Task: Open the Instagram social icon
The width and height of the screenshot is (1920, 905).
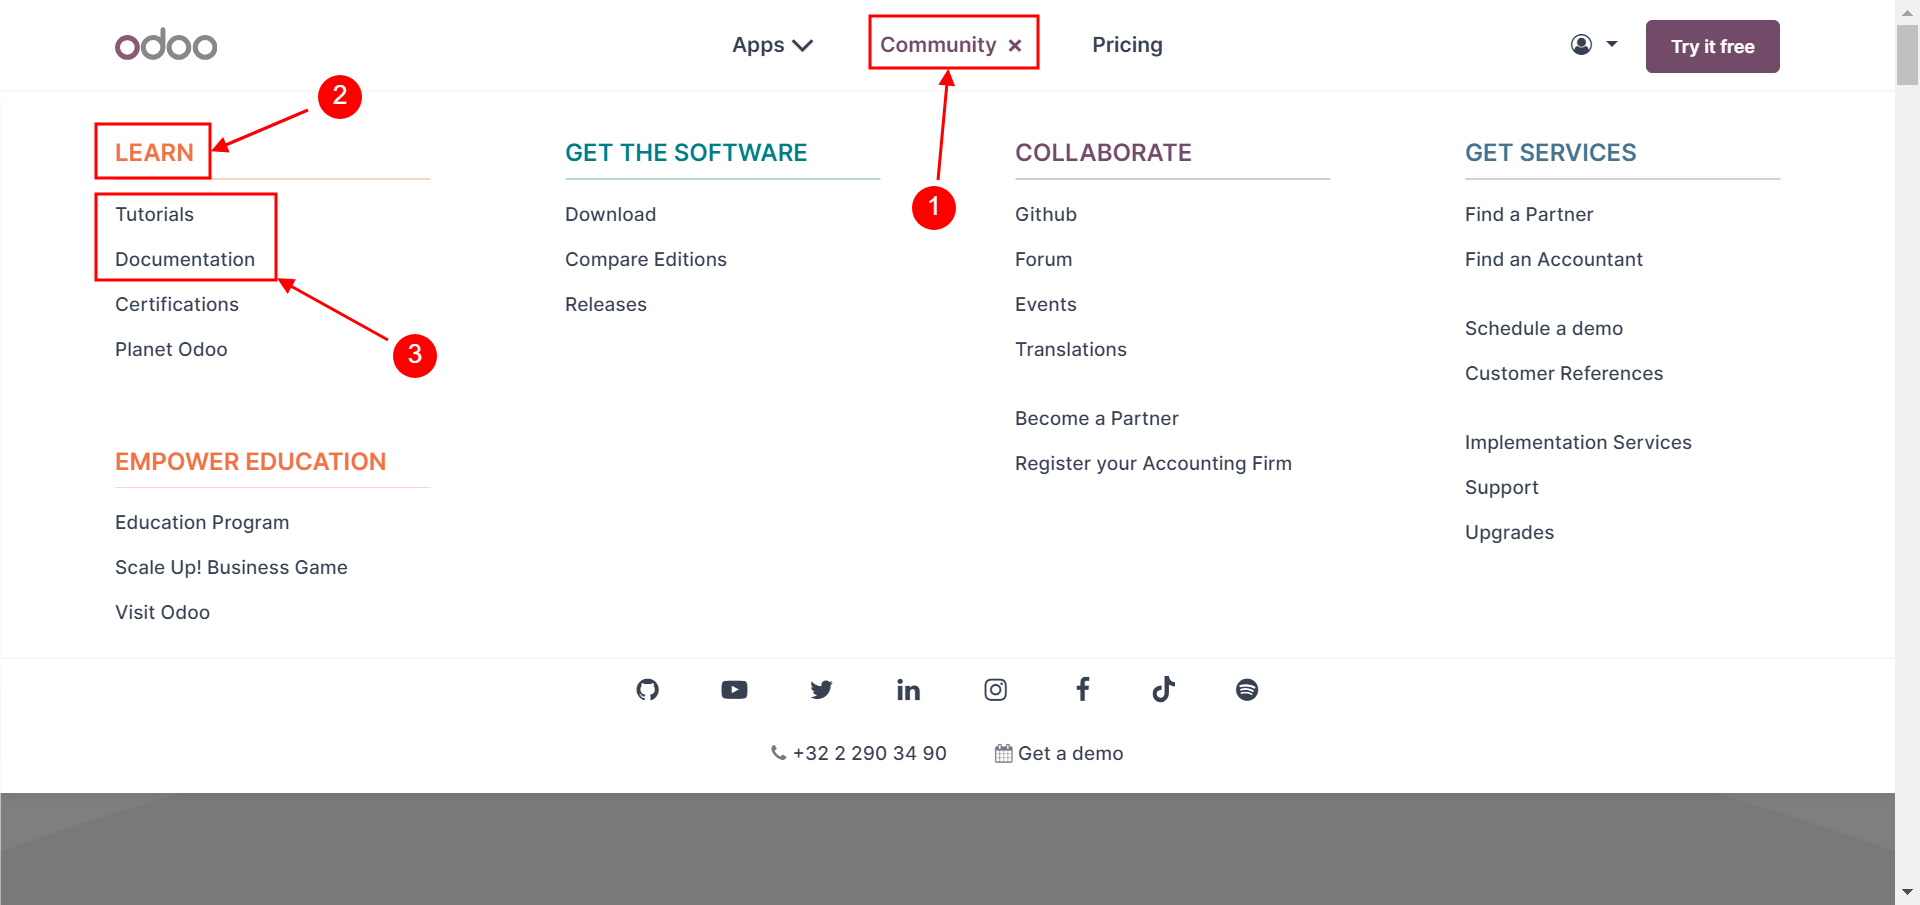Action: click(995, 689)
